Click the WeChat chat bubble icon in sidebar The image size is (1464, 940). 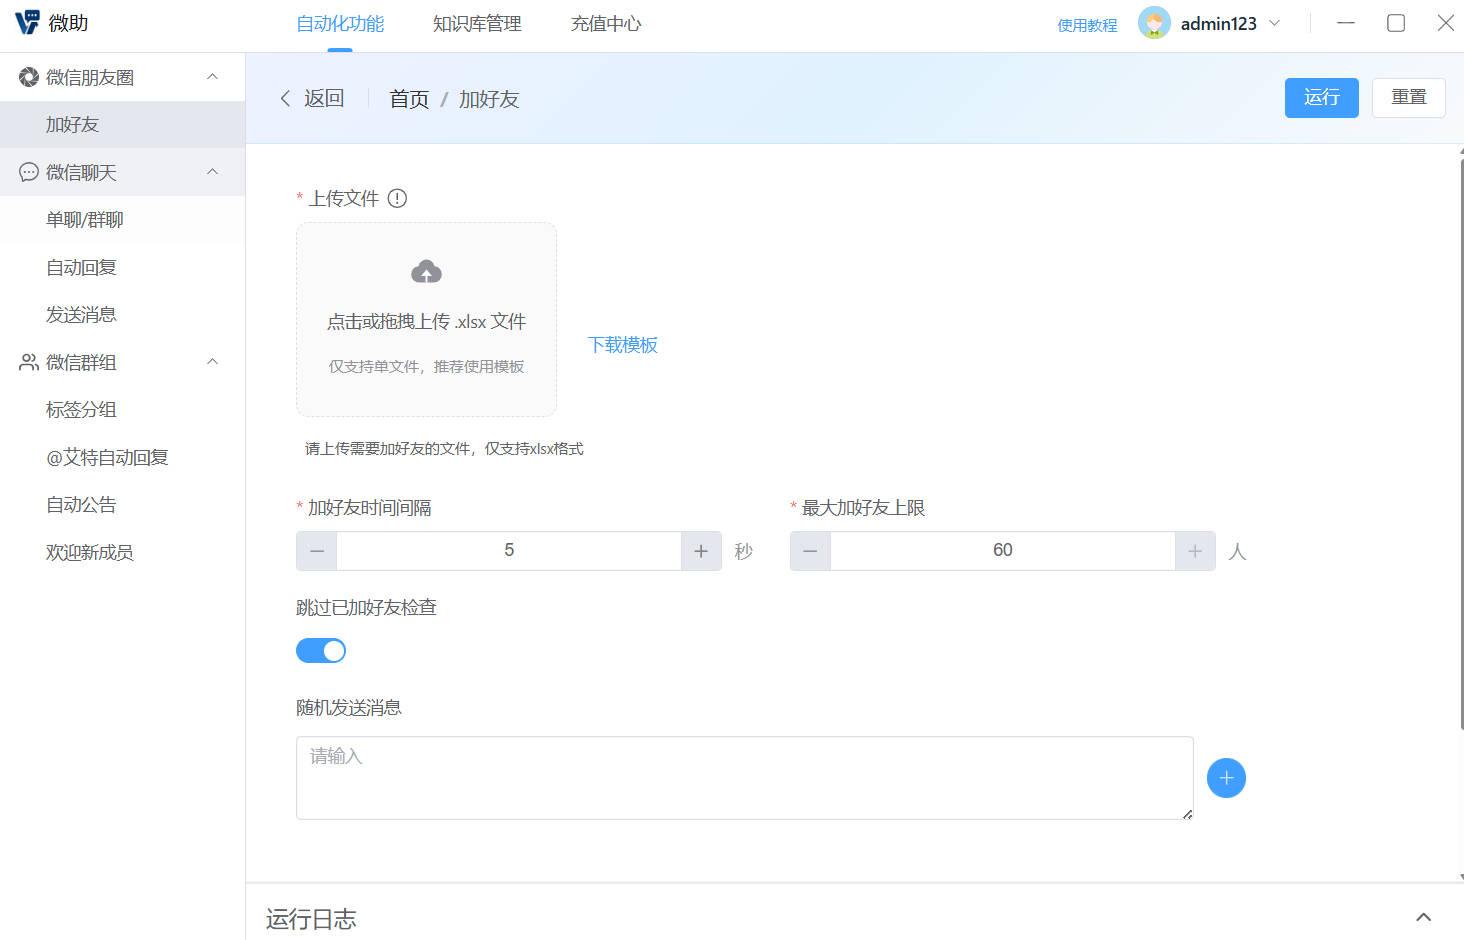27,171
